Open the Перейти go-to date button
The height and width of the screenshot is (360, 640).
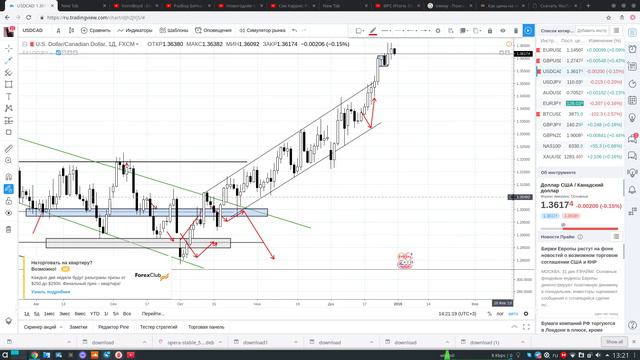pos(153,314)
